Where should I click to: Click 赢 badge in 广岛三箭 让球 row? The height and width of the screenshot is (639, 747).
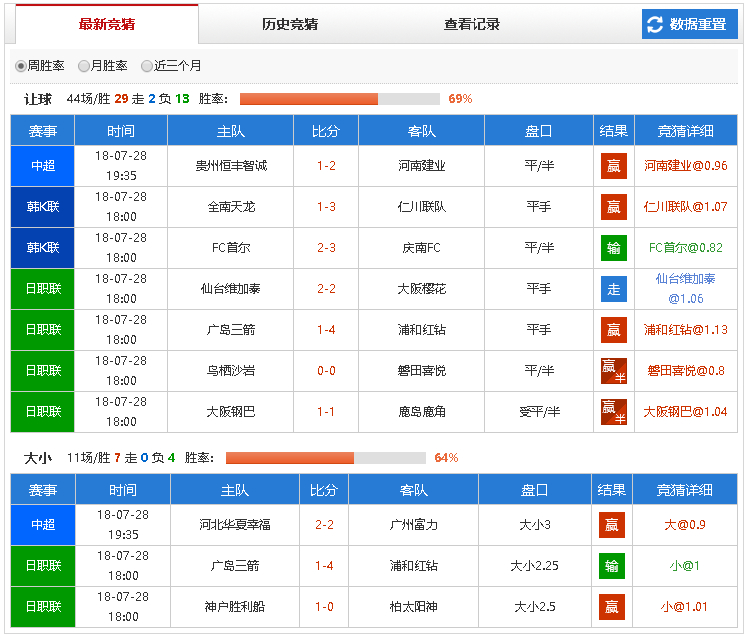coord(614,330)
